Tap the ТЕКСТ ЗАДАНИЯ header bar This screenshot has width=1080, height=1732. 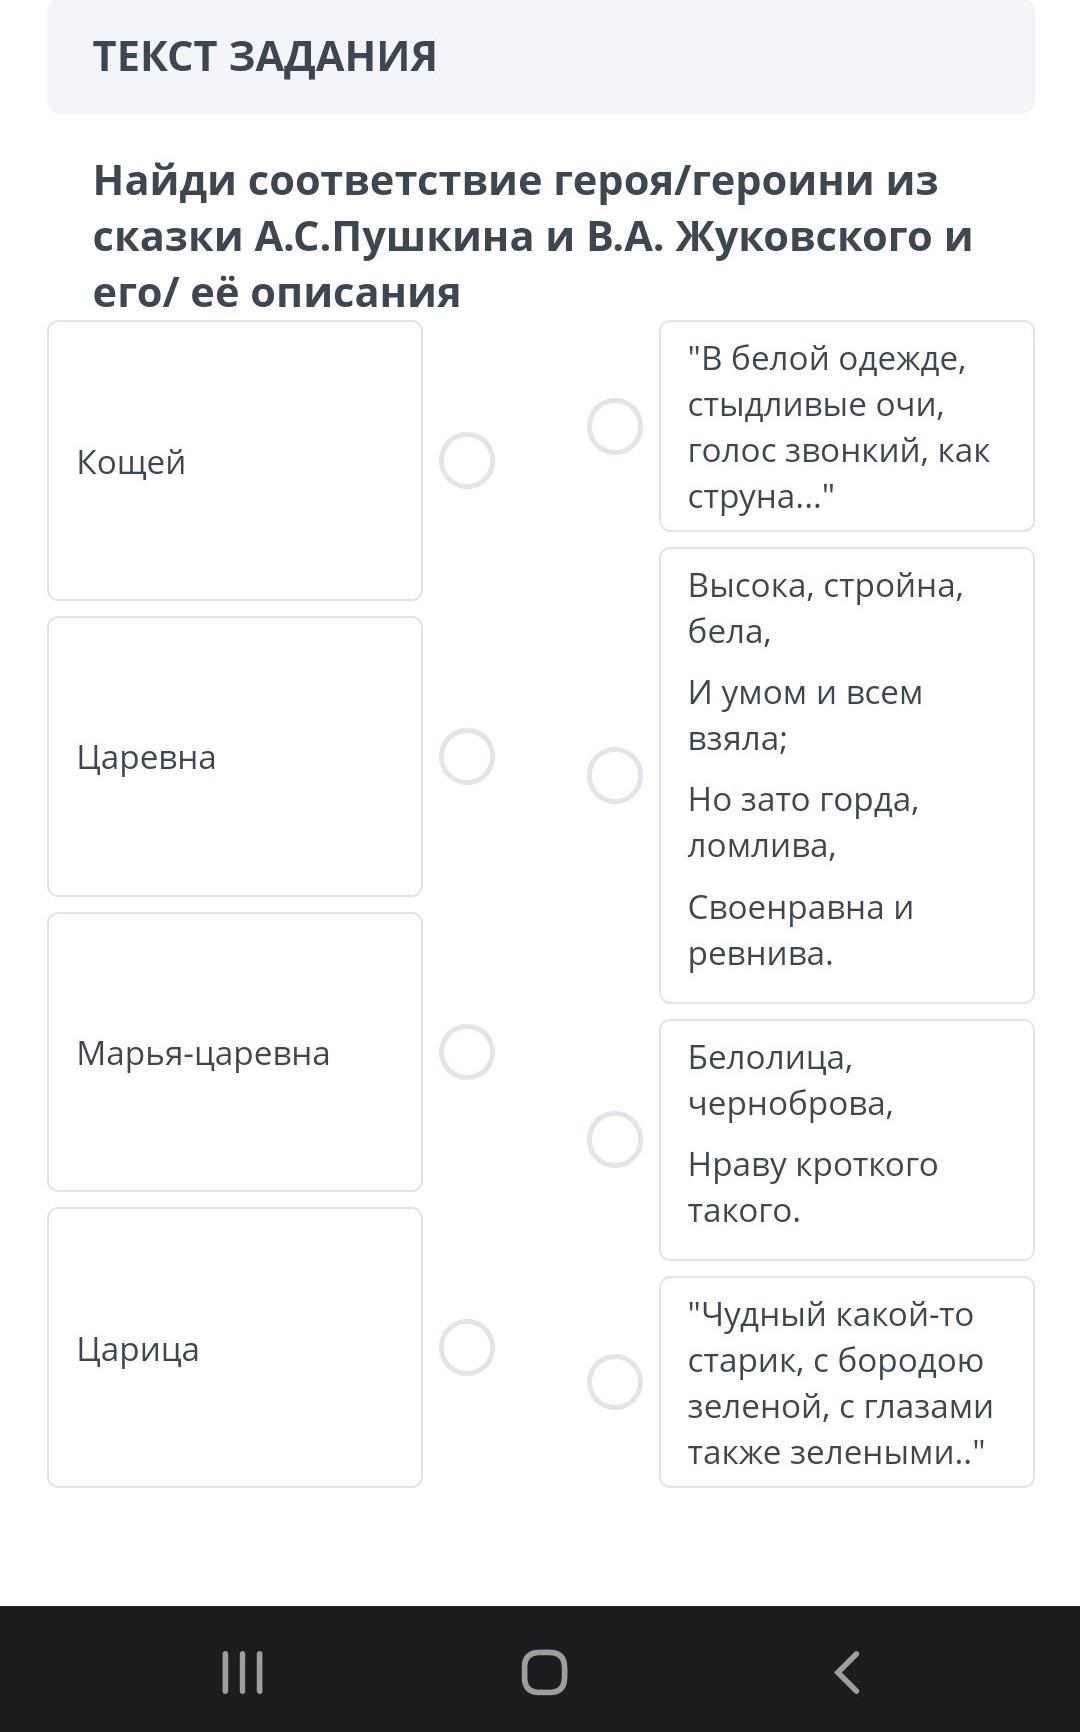[x=540, y=57]
